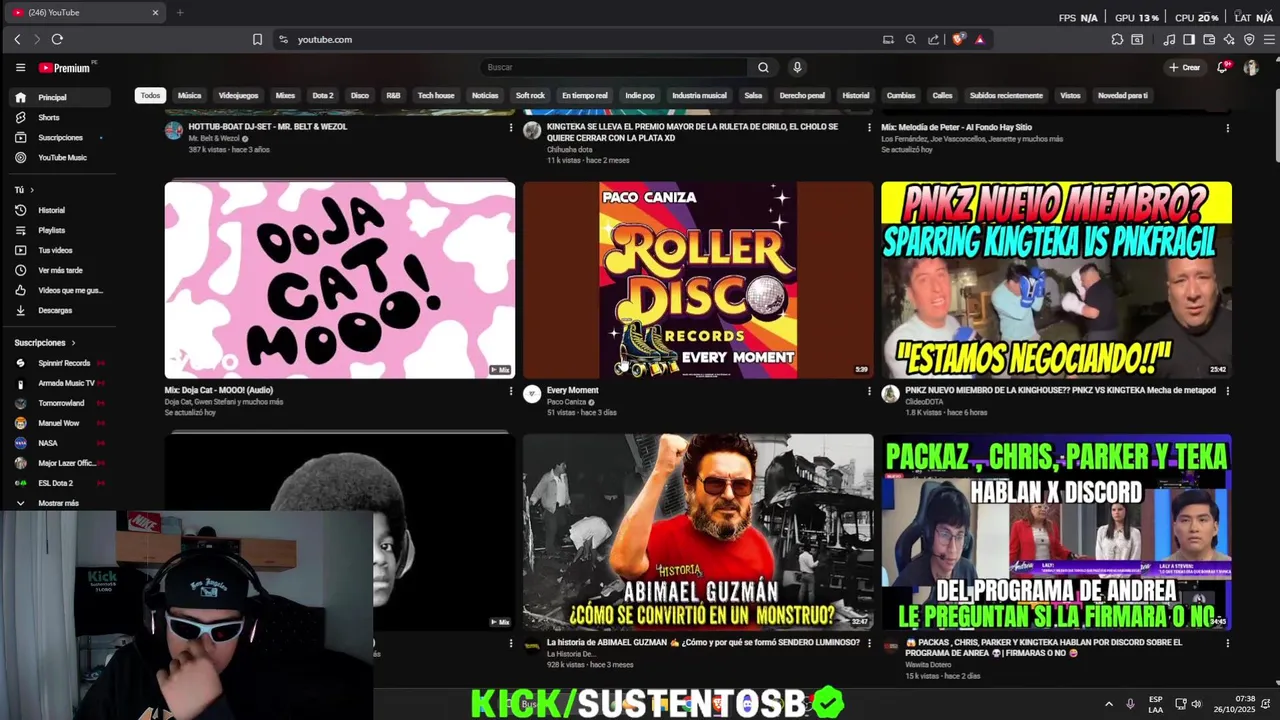The image size is (1280, 720).
Task: Open Ver más tarde list
Action: pos(58,271)
